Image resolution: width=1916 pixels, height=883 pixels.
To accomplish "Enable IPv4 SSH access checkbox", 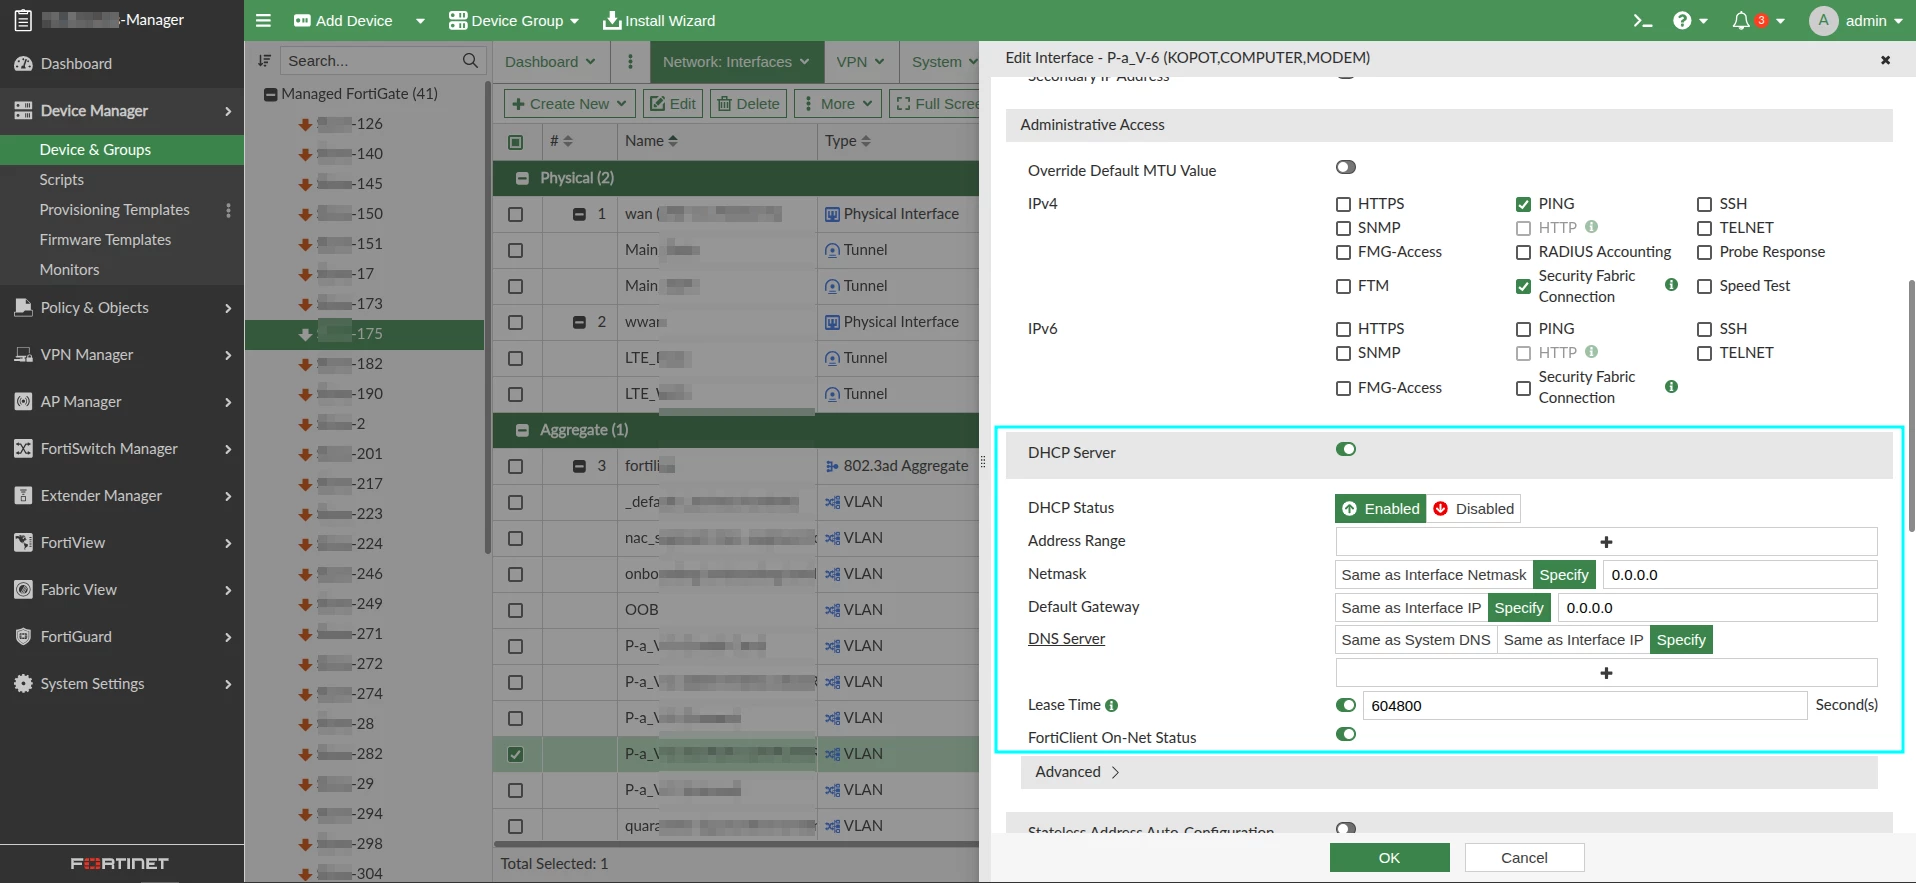I will point(1704,204).
